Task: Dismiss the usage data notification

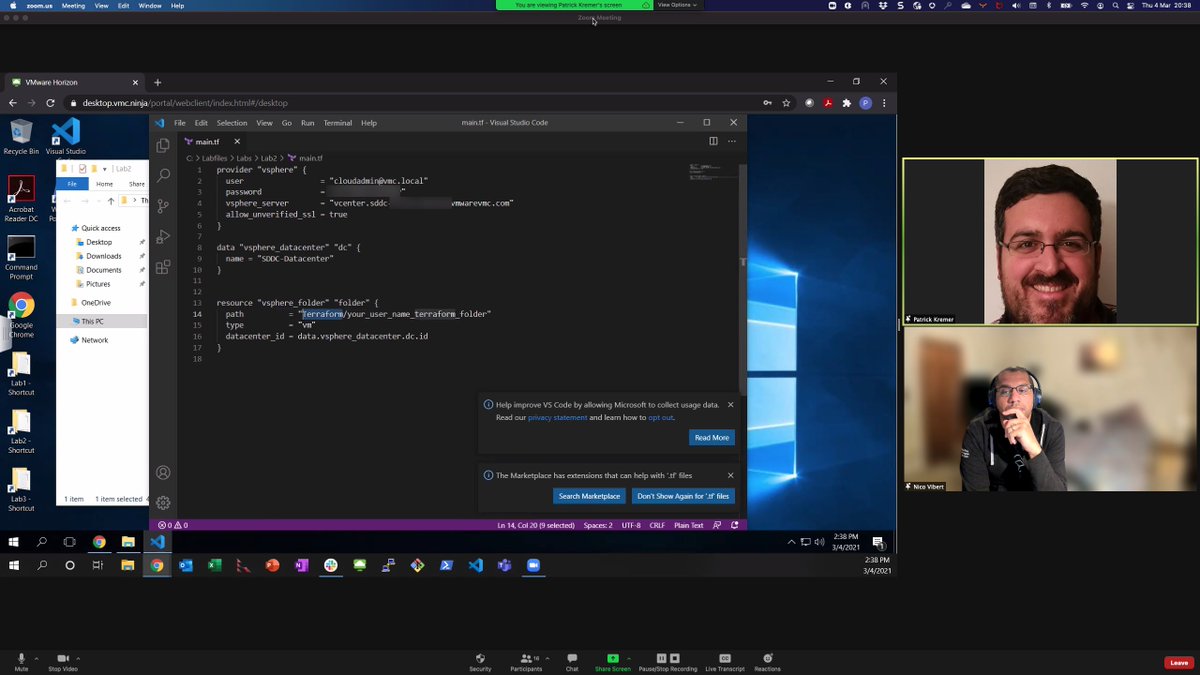Action: click(730, 405)
